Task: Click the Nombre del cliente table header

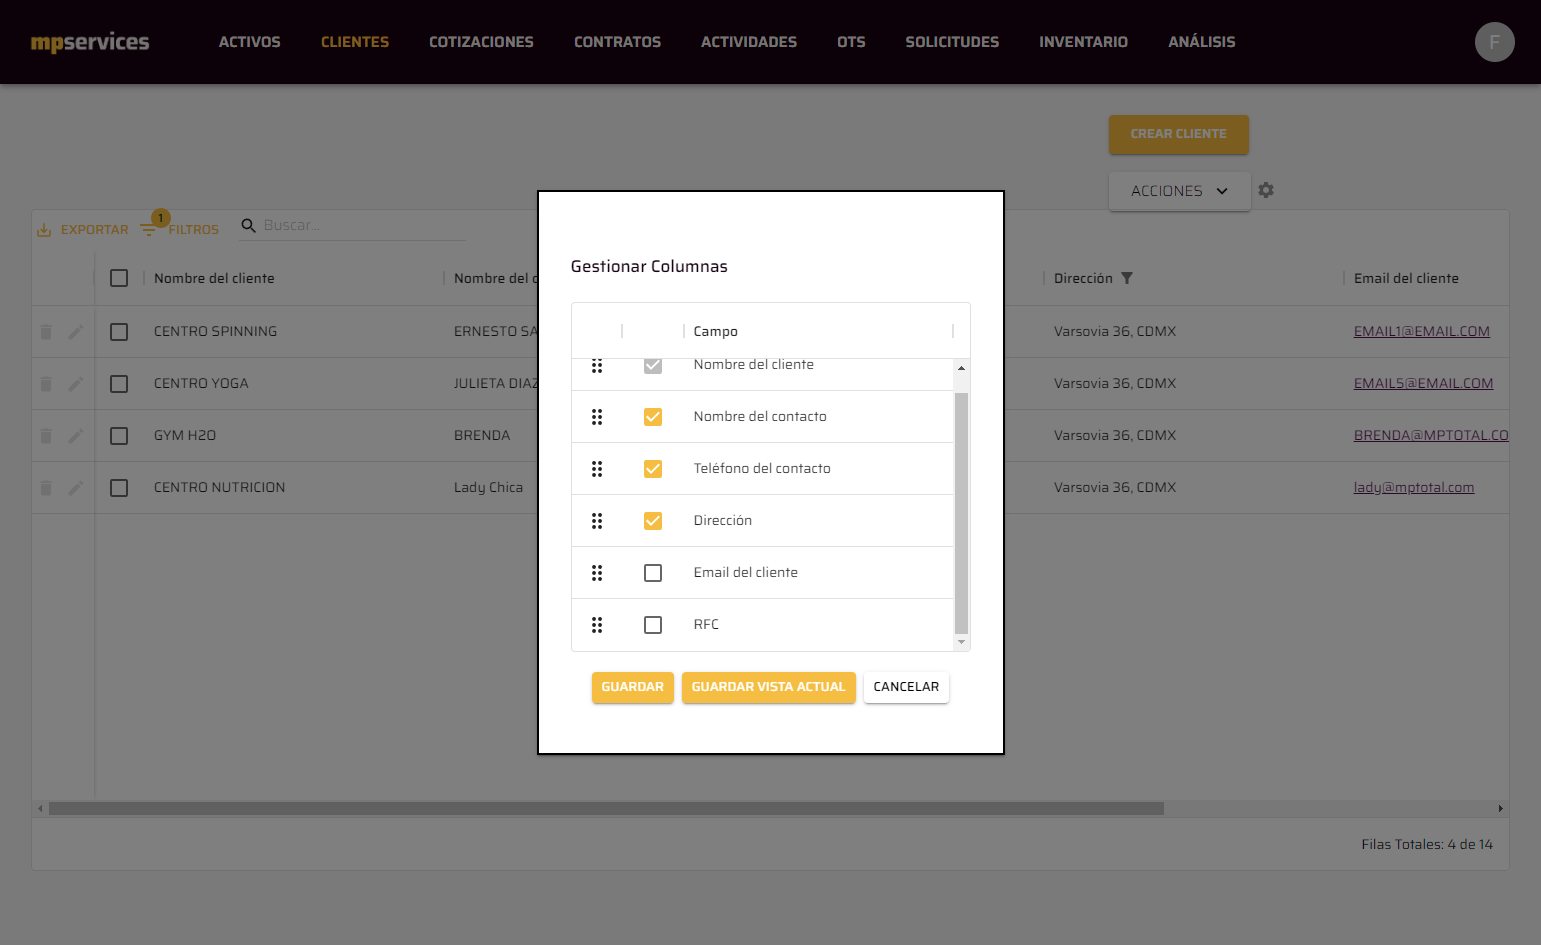Action: click(x=214, y=278)
